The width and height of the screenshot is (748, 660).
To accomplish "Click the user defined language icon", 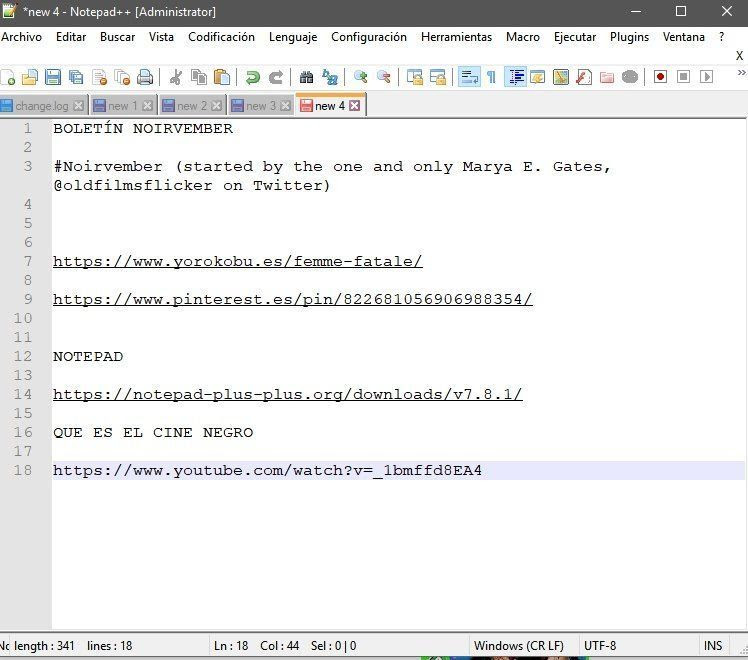I will [538, 77].
